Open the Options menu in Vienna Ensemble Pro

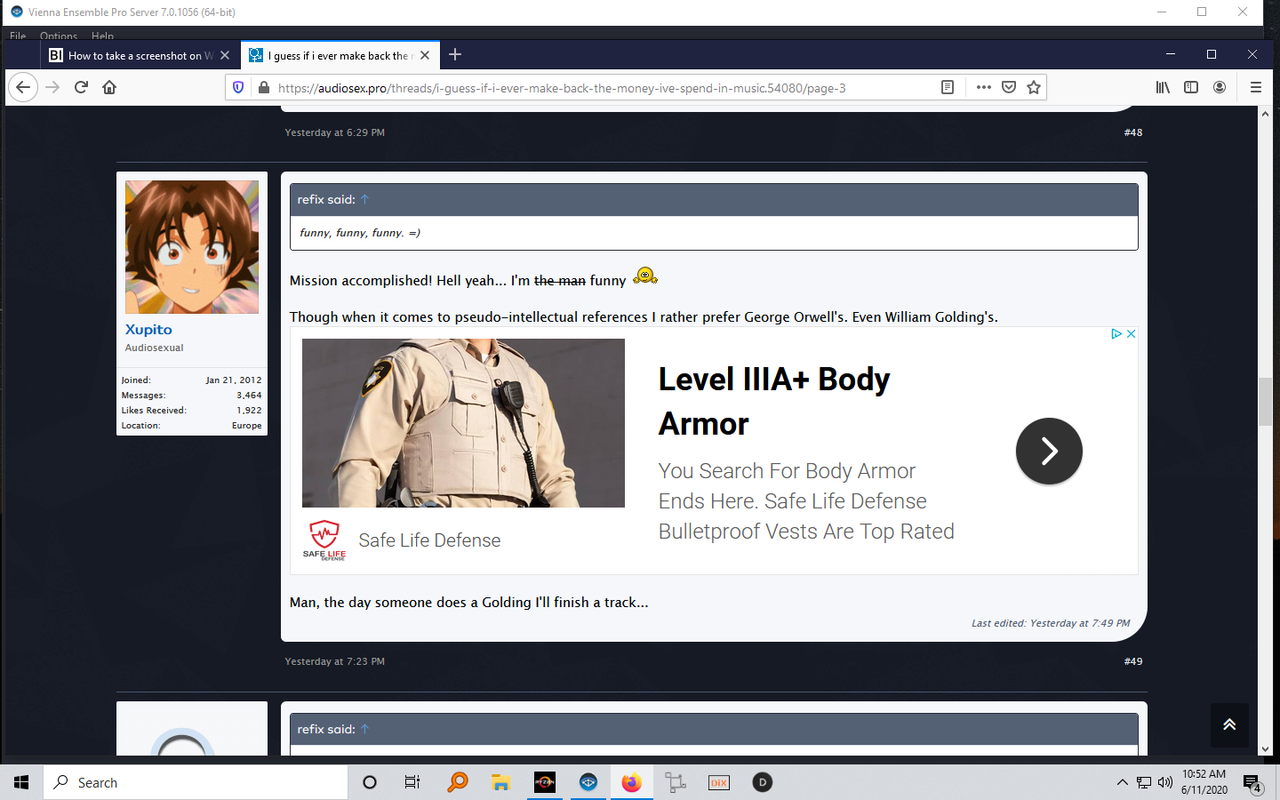tap(58, 36)
